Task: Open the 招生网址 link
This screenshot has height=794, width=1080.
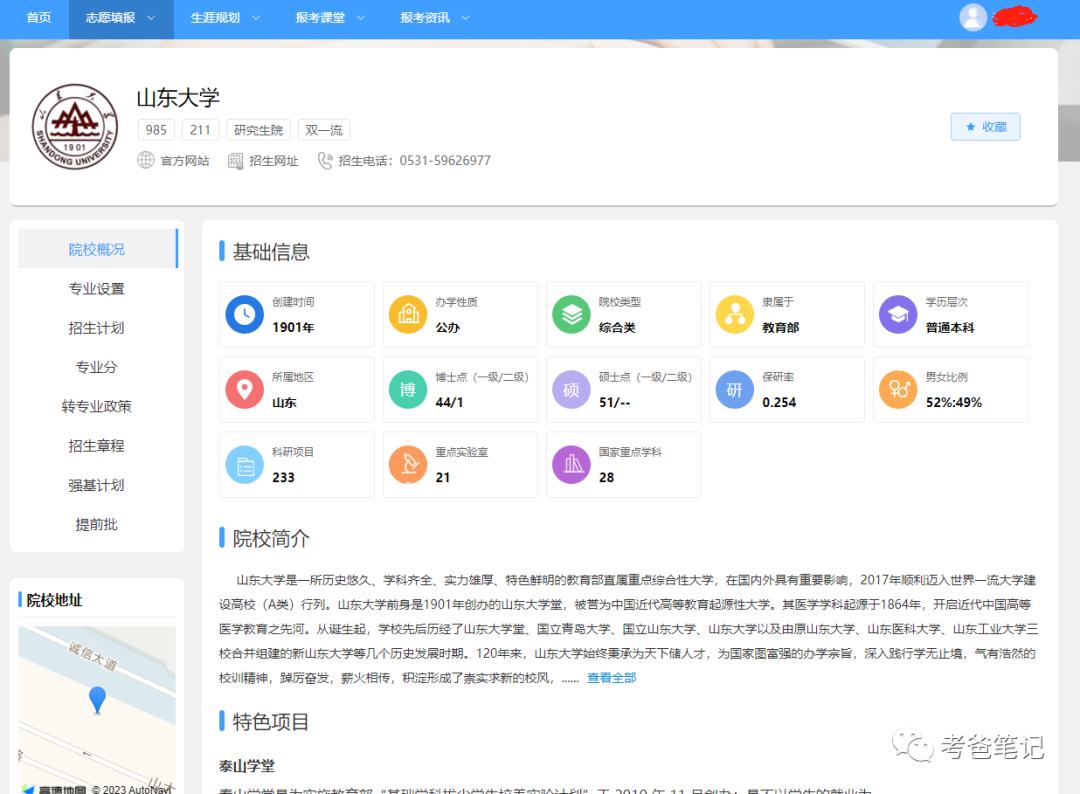Action: tap(273, 160)
